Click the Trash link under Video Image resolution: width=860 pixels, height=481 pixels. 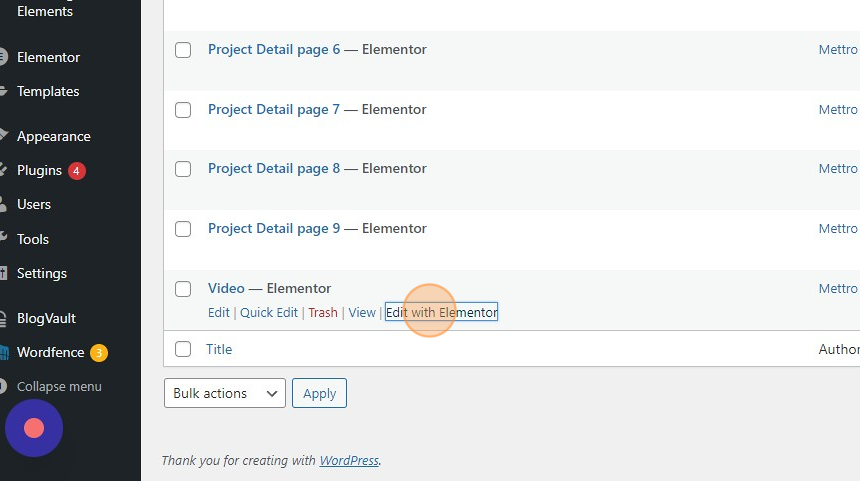click(323, 312)
